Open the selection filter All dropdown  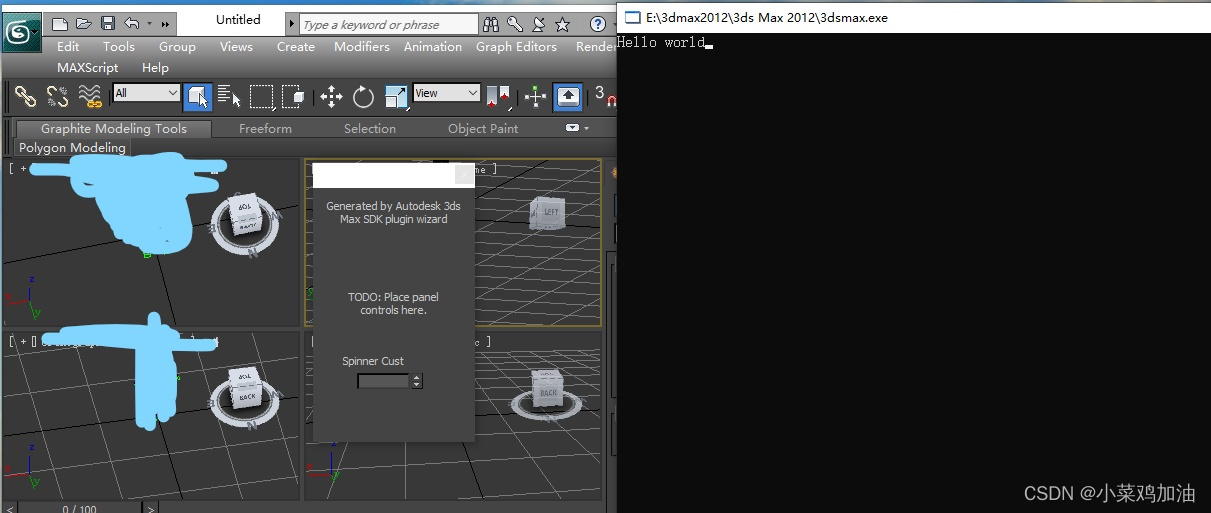coord(146,93)
